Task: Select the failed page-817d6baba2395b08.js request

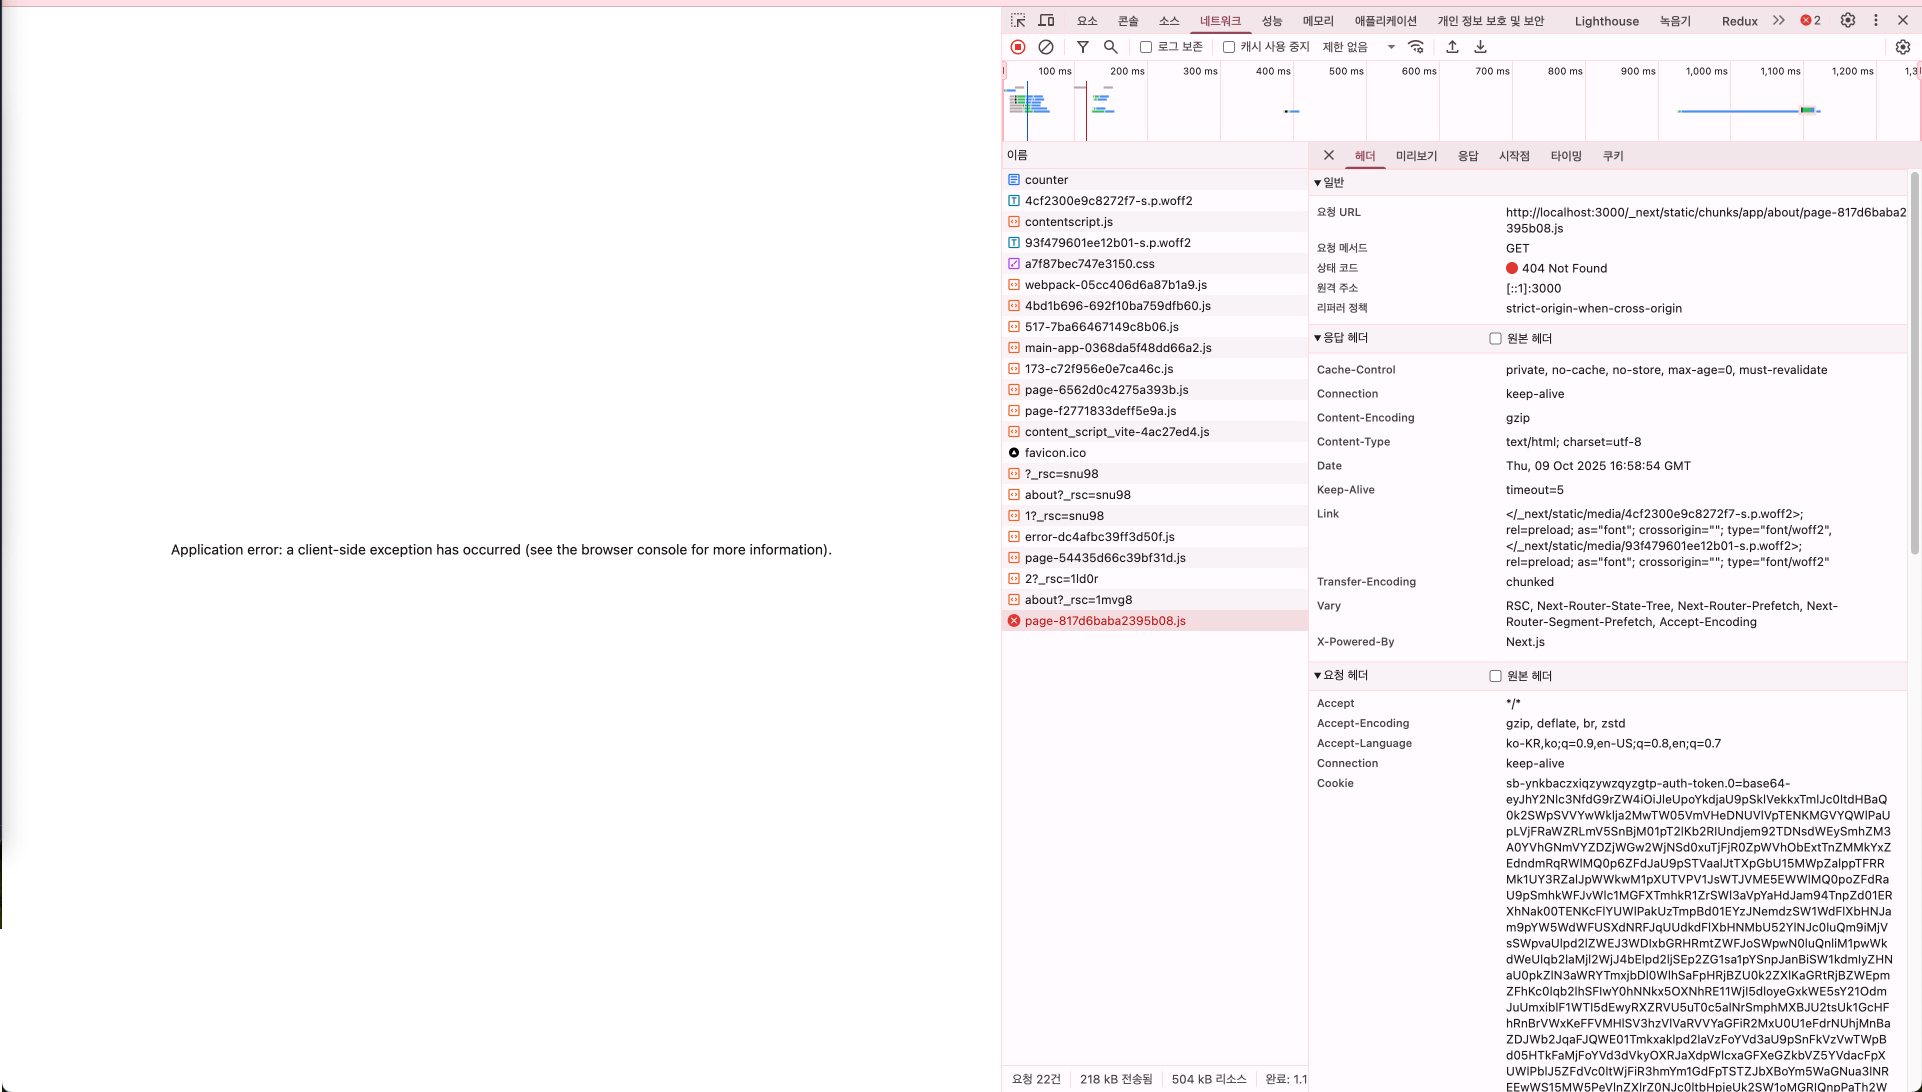Action: [x=1105, y=621]
